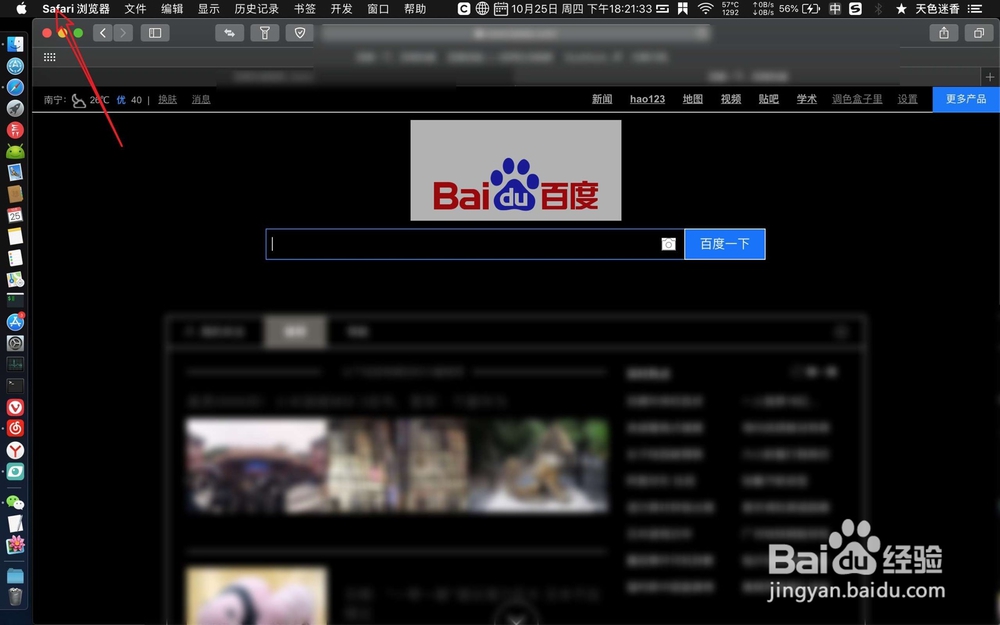Open the 地图 link
Image resolution: width=1000 pixels, height=625 pixels.
pos(693,99)
